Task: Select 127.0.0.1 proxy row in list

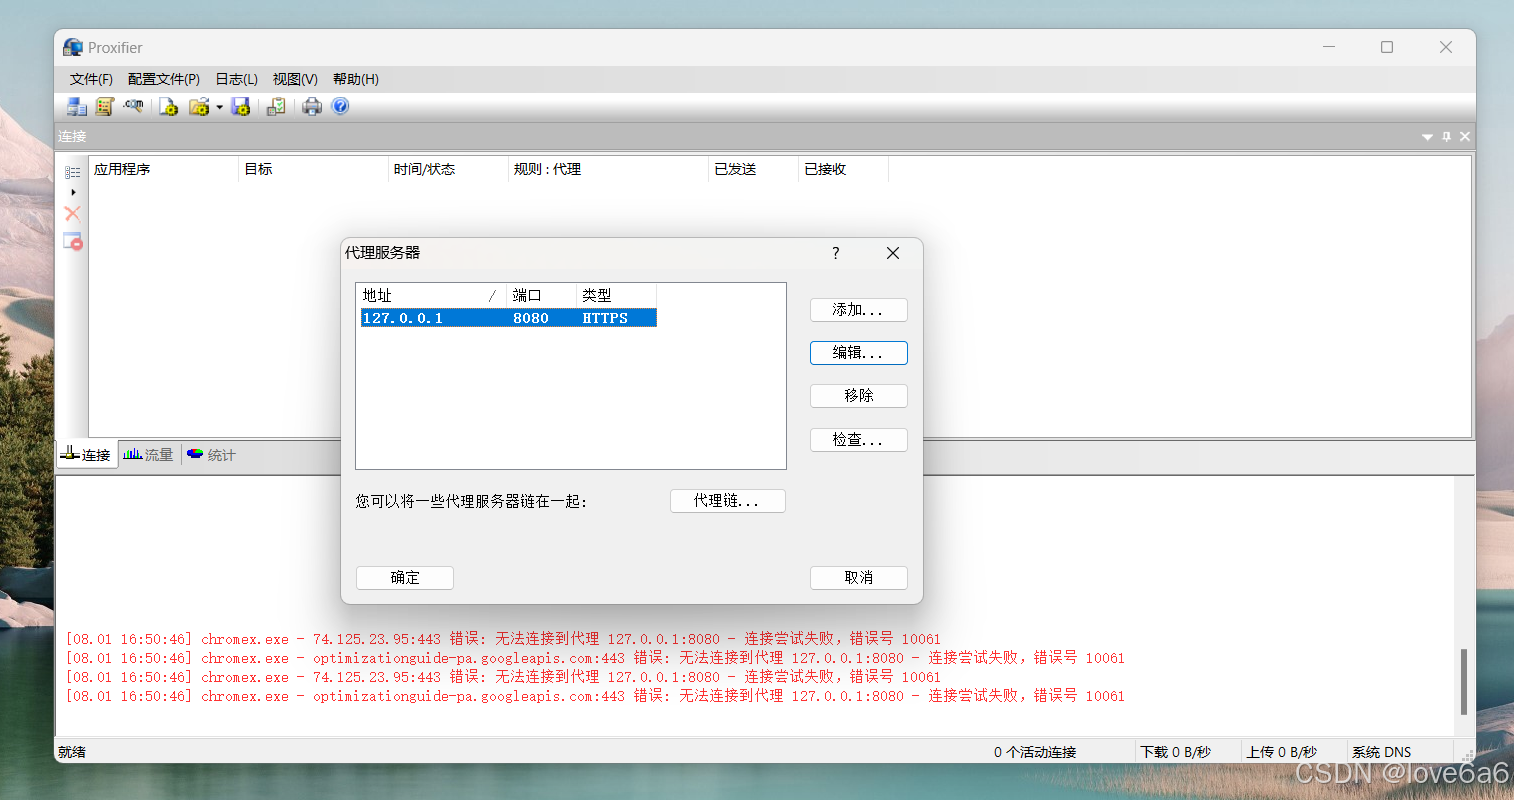Action: coord(508,318)
